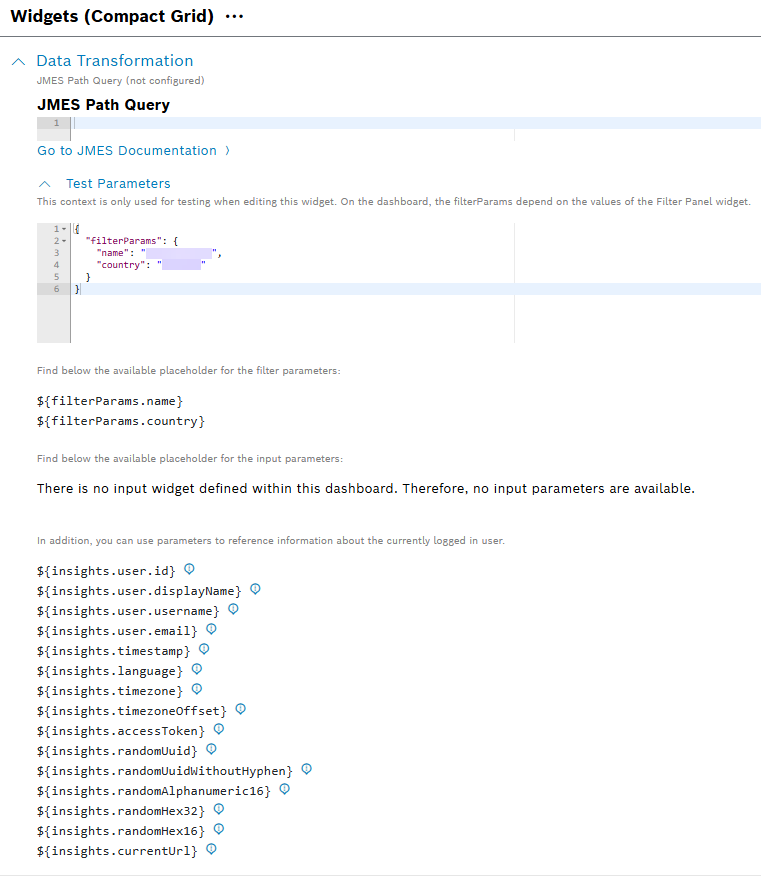761x882 pixels.
Task: Open info icon for insights.randomHex32
Action: (219, 810)
